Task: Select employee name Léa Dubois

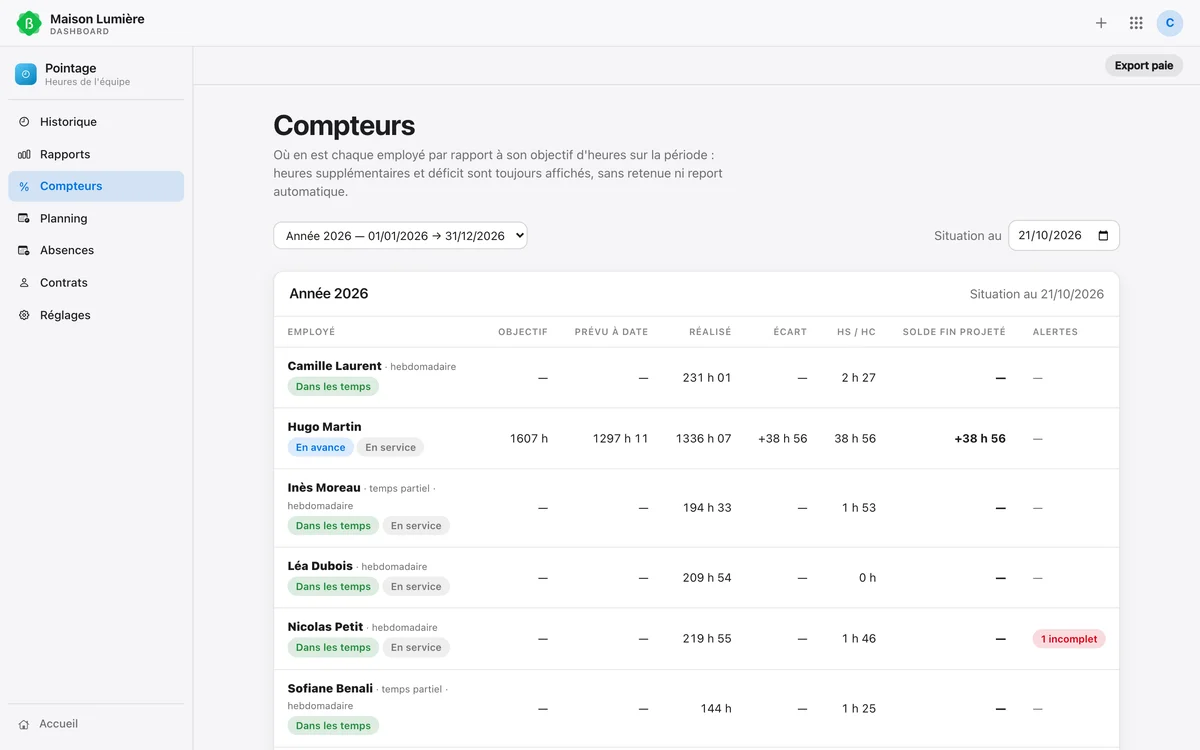Action: point(320,566)
